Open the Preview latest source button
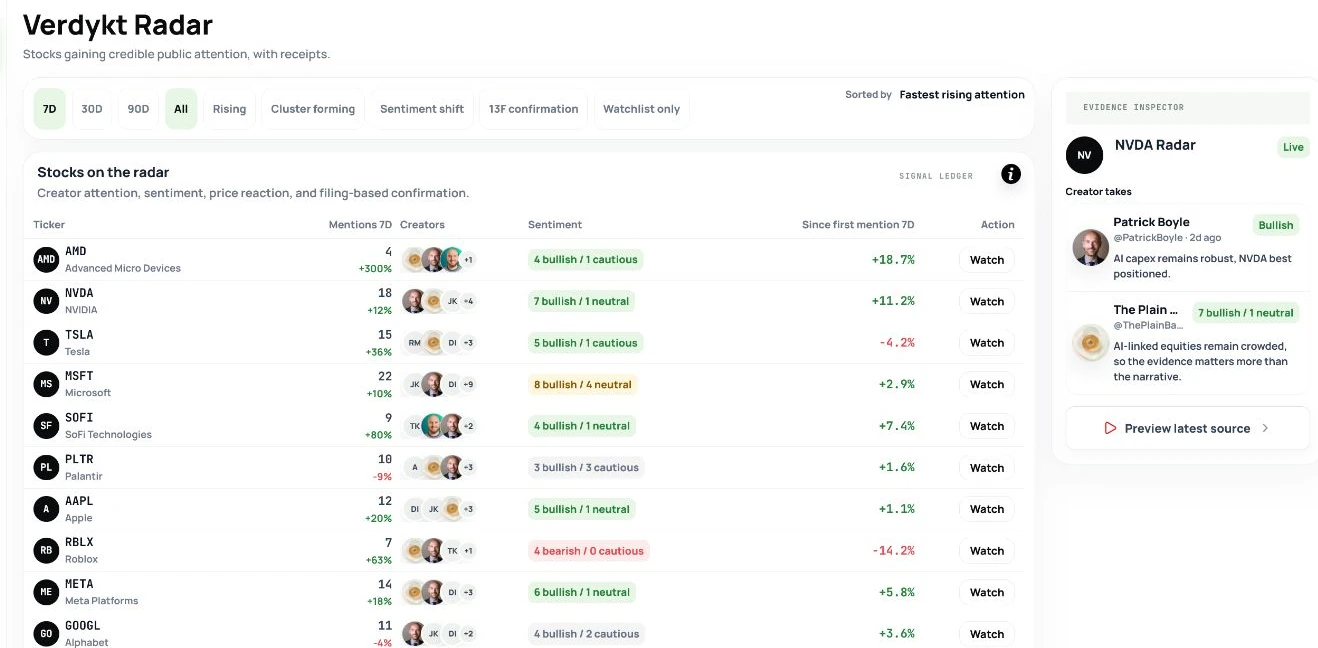 click(x=1187, y=428)
